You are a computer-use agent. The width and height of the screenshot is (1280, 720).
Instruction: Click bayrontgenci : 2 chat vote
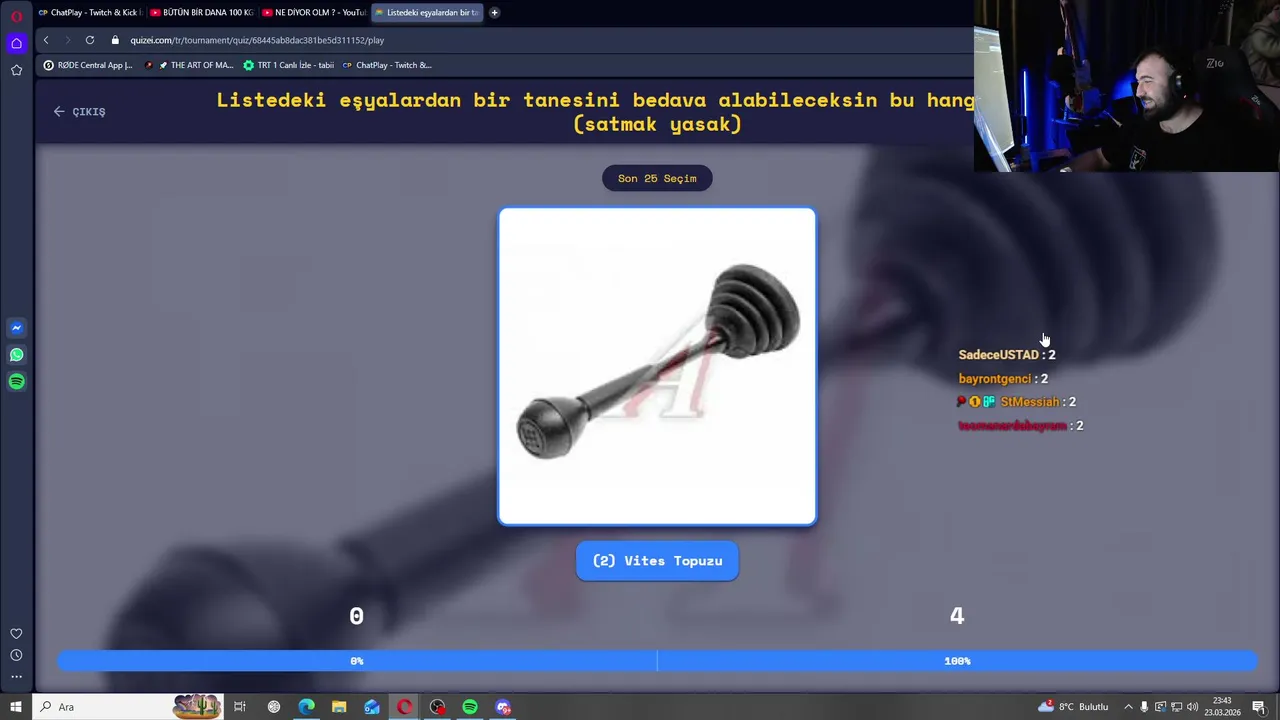1003,379
